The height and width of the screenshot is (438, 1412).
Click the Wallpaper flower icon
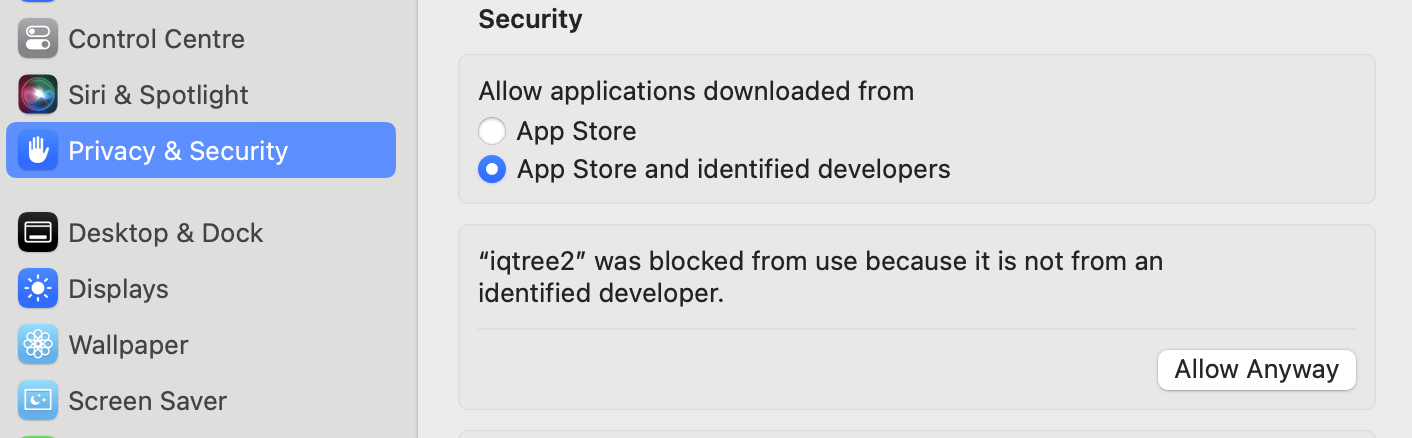pos(38,344)
